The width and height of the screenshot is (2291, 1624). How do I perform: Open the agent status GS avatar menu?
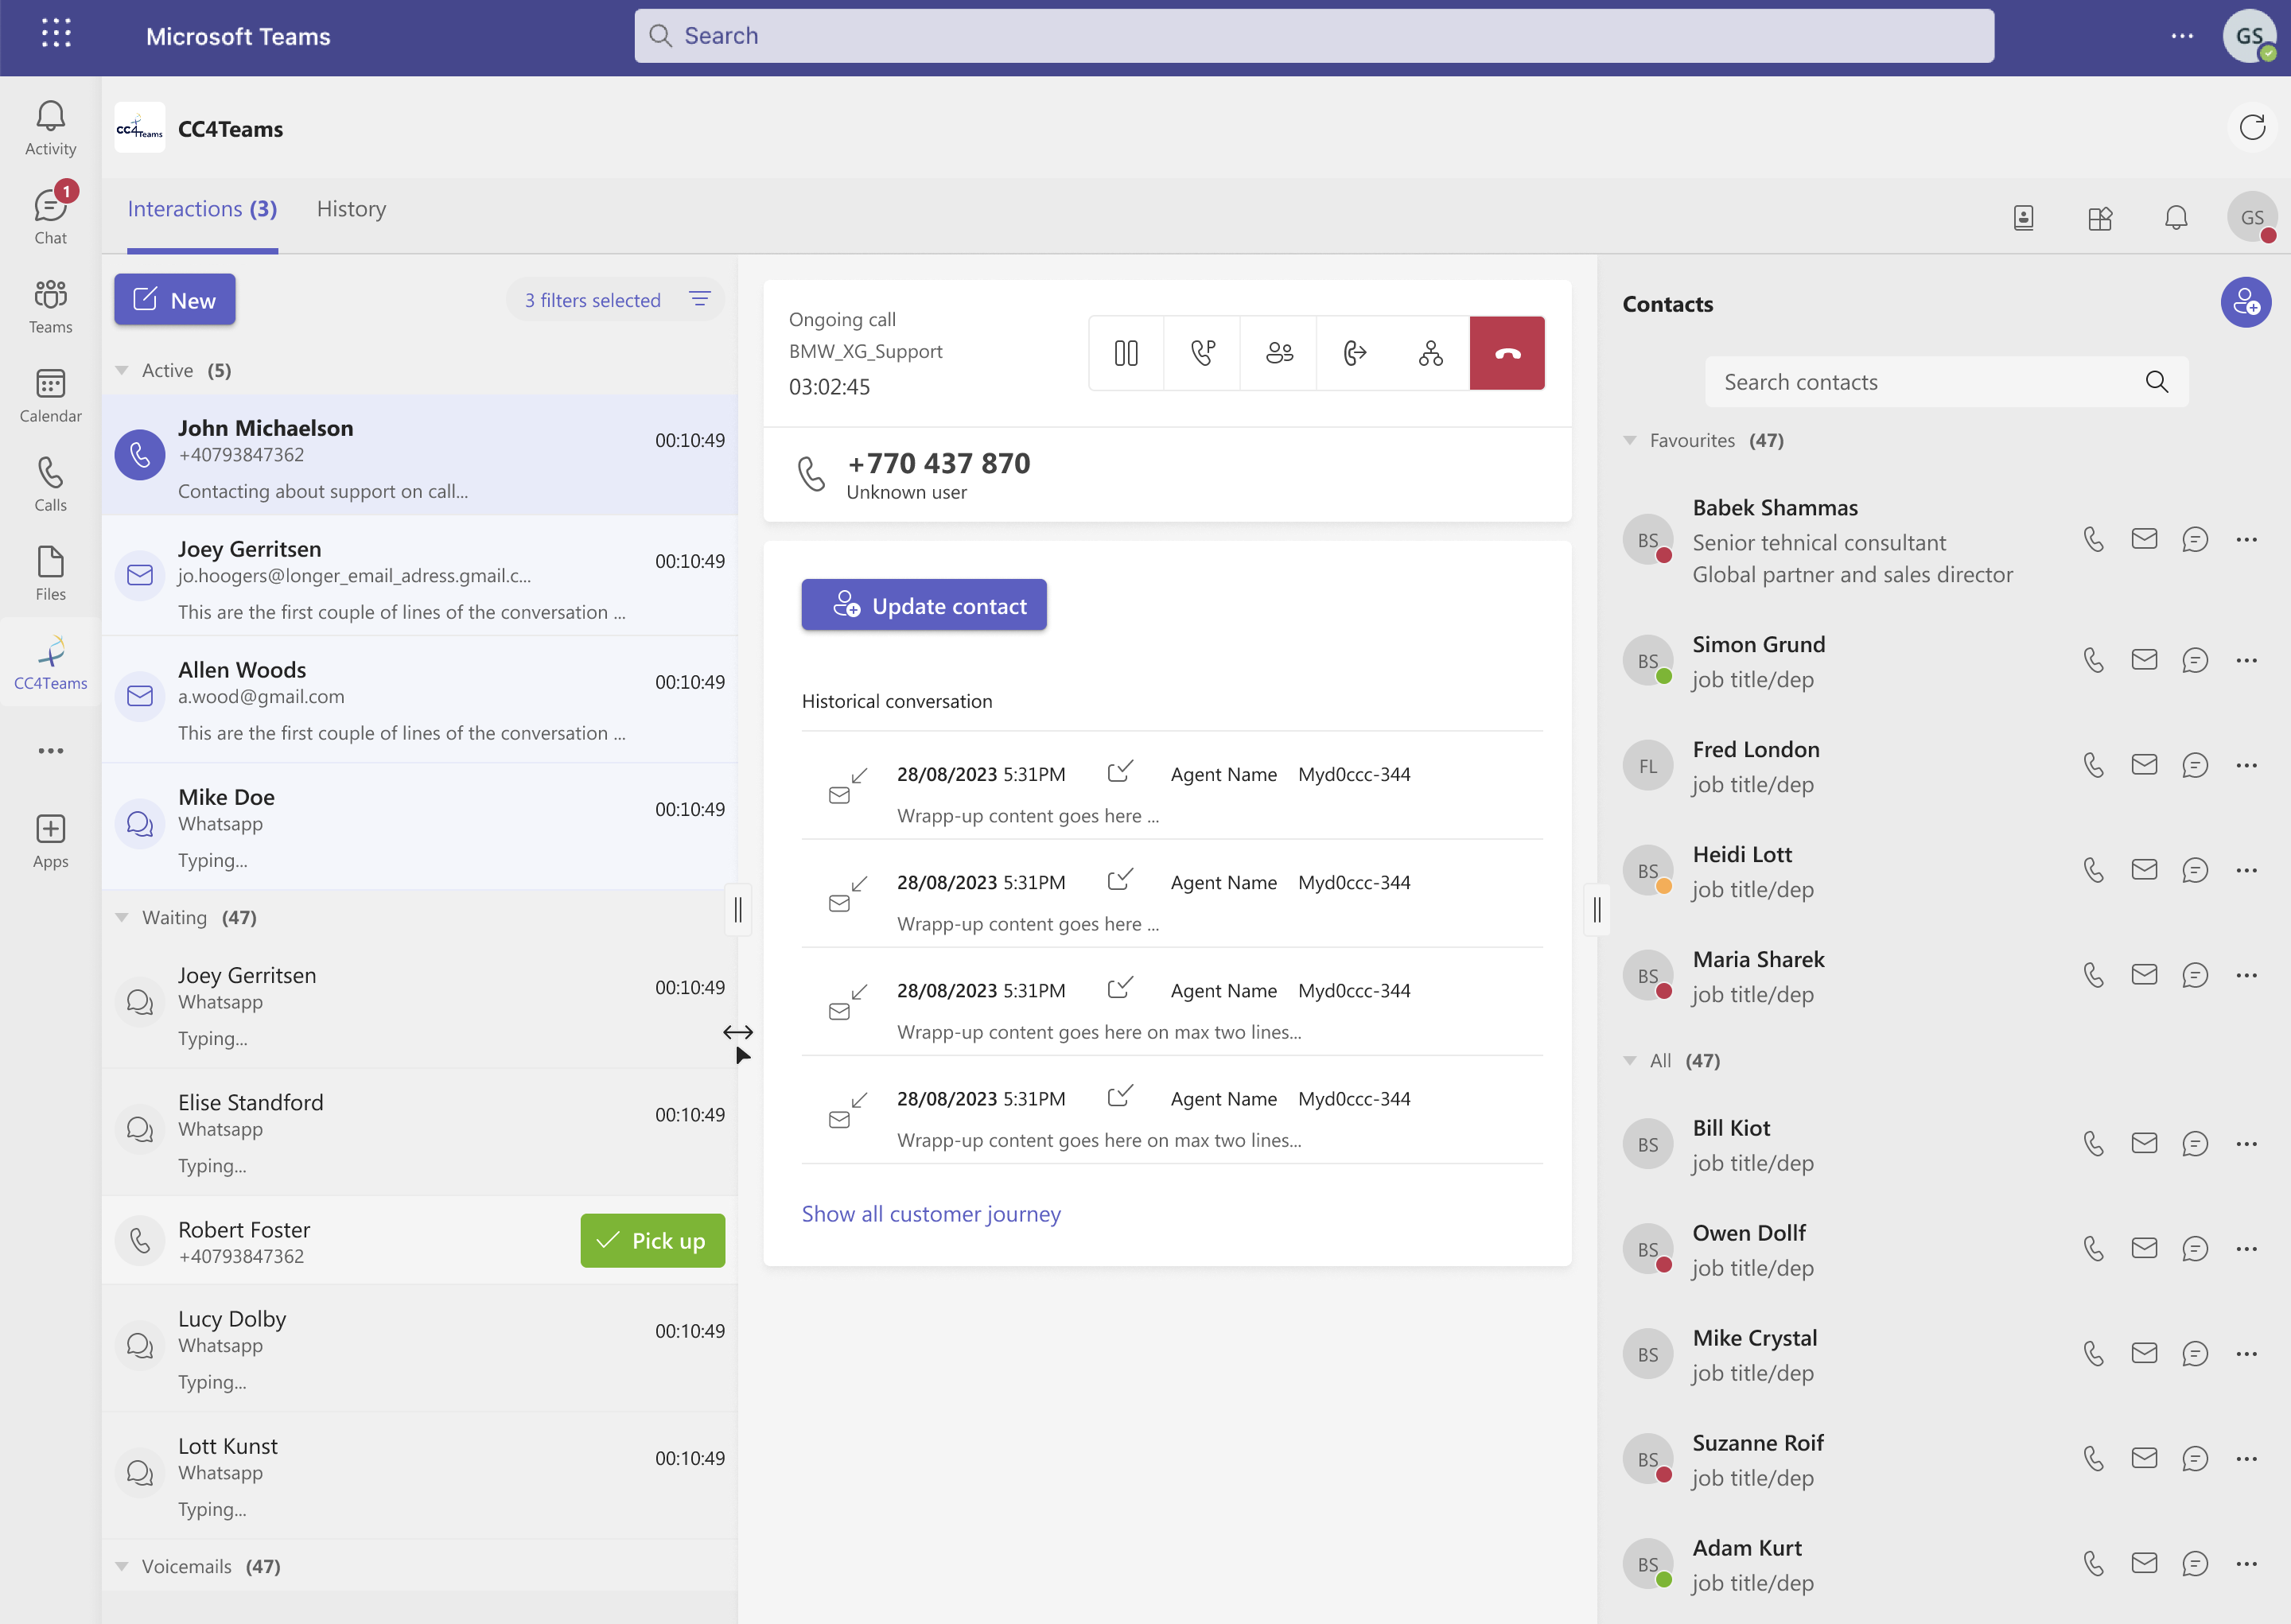click(x=2252, y=217)
